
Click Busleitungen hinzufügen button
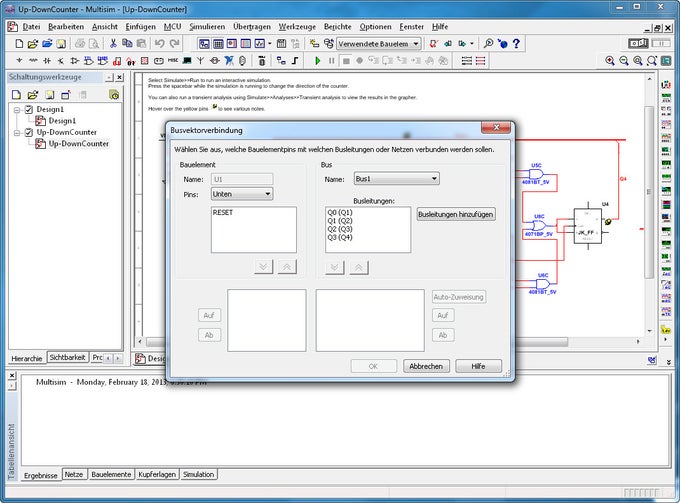point(455,214)
